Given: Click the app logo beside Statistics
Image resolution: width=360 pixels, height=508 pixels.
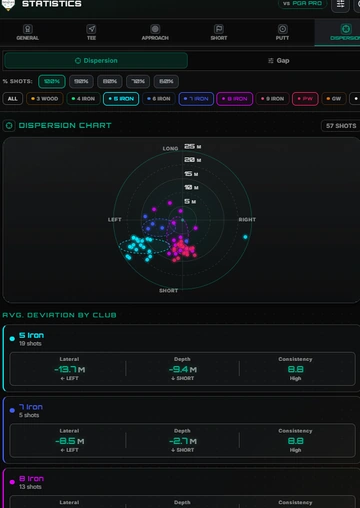Looking at the screenshot, I should coord(8,5).
